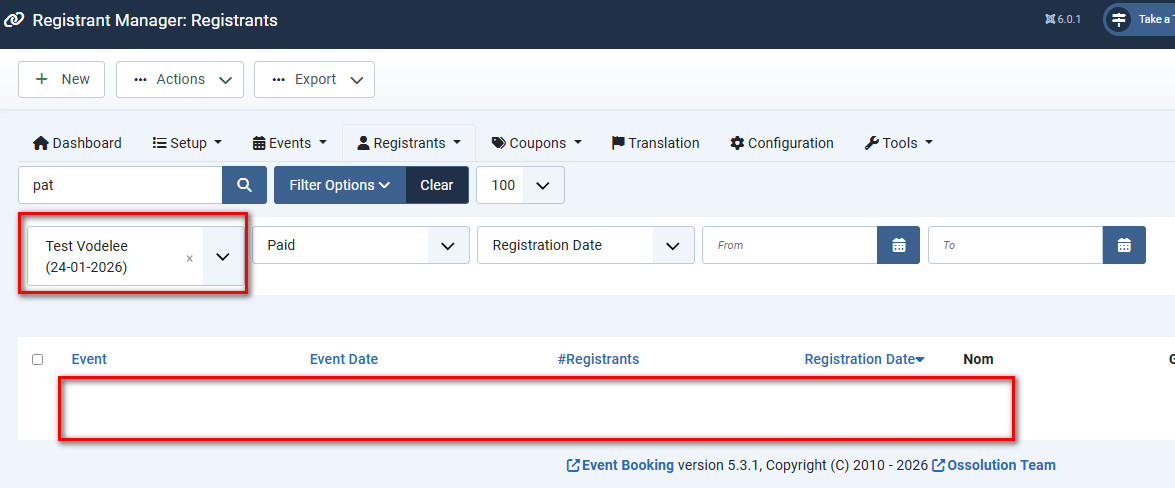Screen dimensions: 1175x488
Task: Click the magnifying glass search button
Action: 244,185
